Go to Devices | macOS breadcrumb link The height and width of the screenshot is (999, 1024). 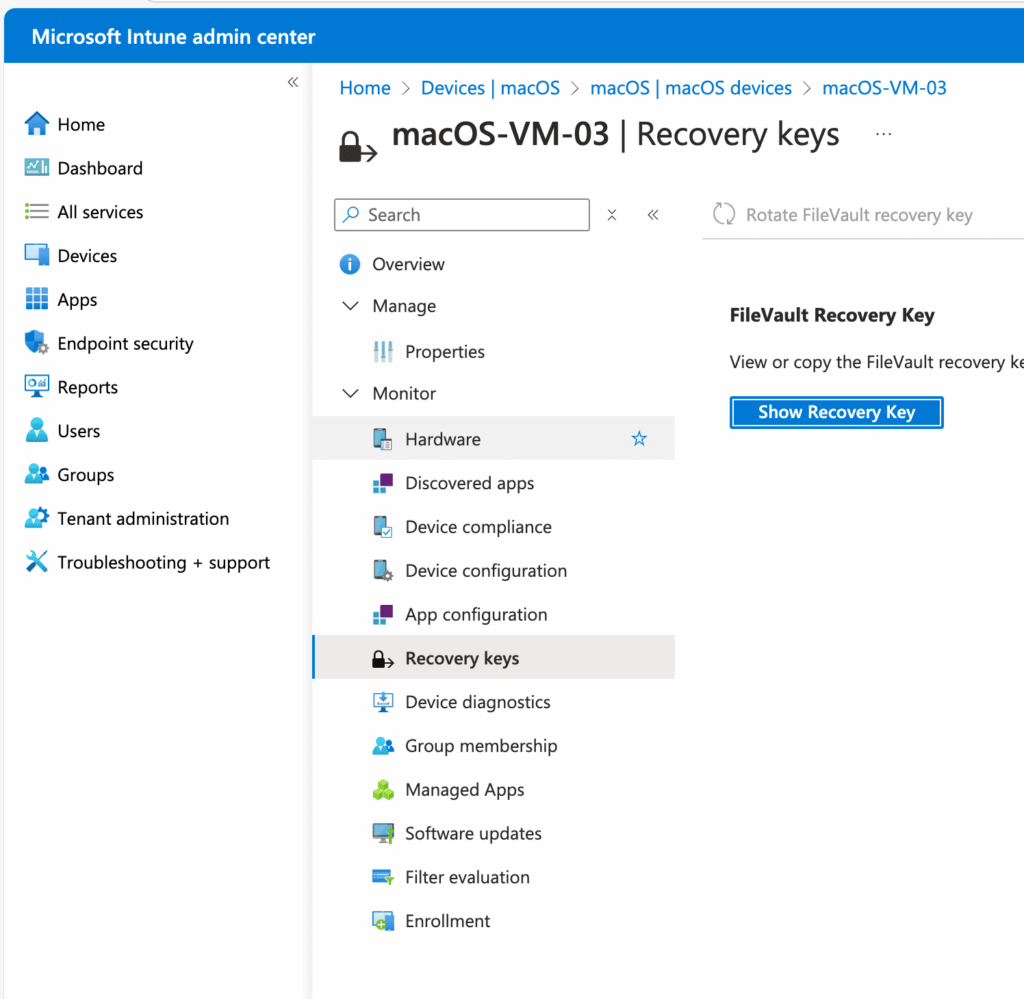[x=490, y=88]
